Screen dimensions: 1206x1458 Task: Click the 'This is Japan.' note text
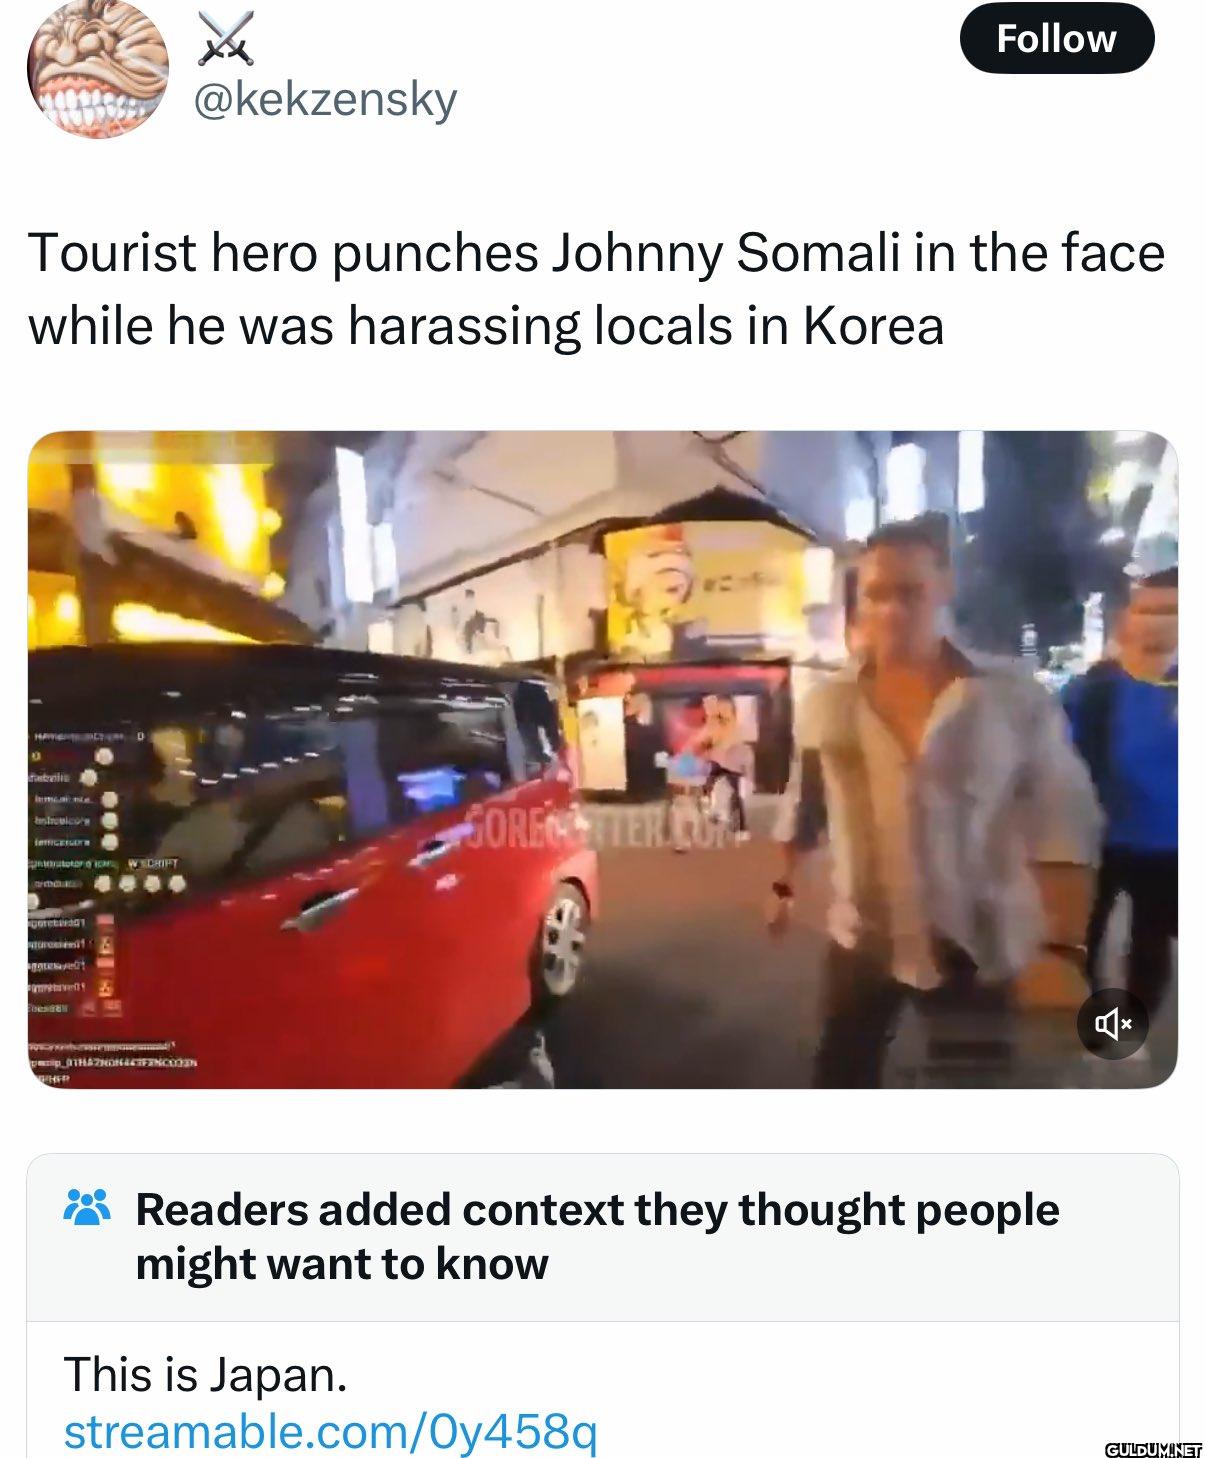coord(205,1374)
